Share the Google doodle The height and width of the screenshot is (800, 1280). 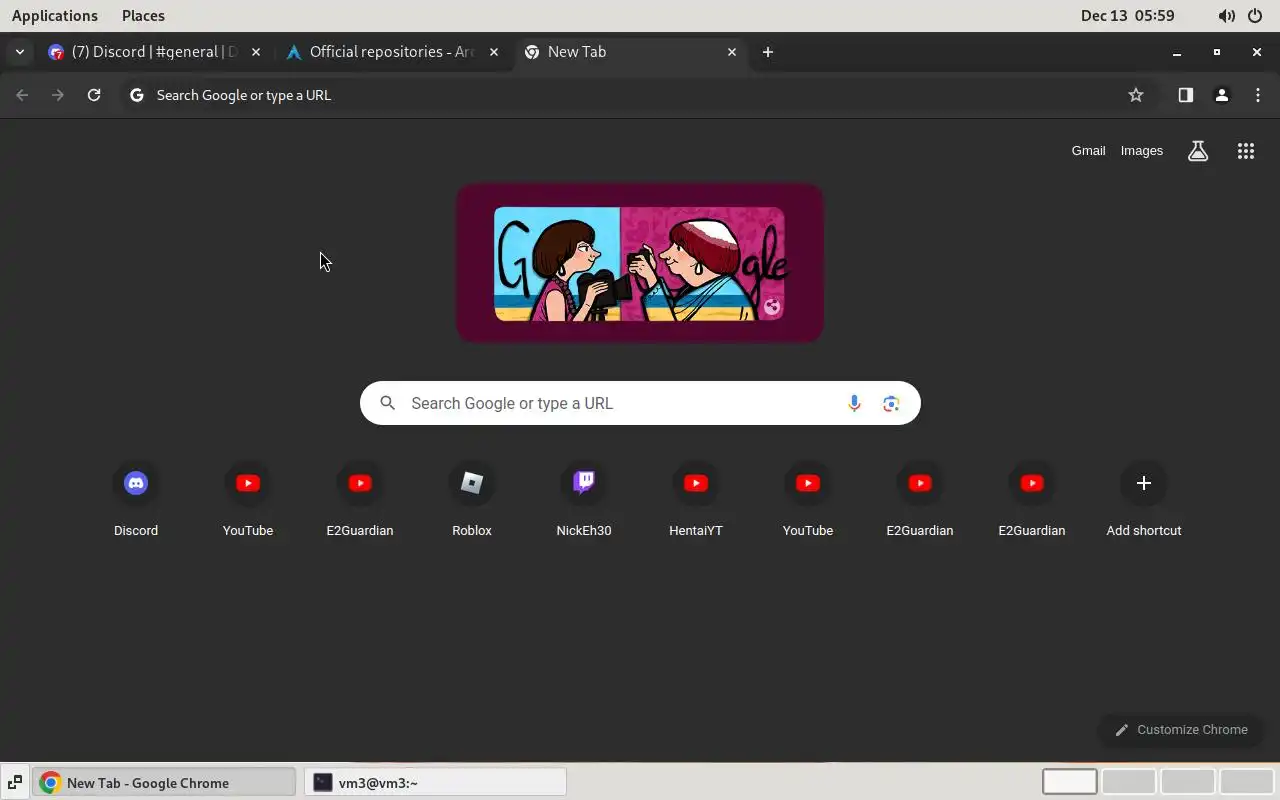click(772, 307)
